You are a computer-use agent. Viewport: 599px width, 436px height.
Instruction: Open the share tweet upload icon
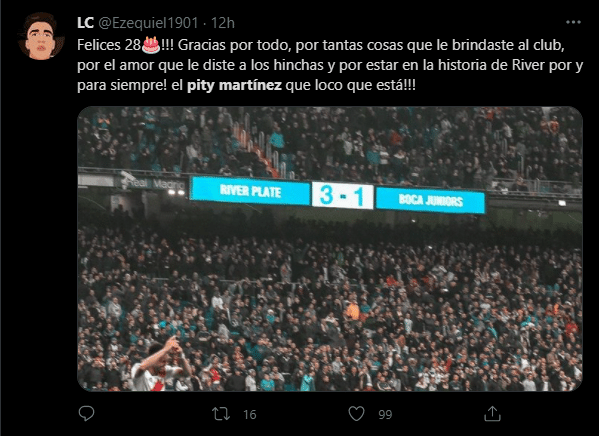point(492,413)
